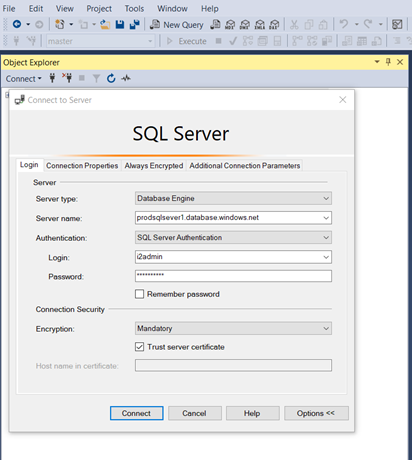This screenshot has width=412, height=460.
Task: Open Object Explorer window position dropdown arrow
Action: (x=377, y=62)
